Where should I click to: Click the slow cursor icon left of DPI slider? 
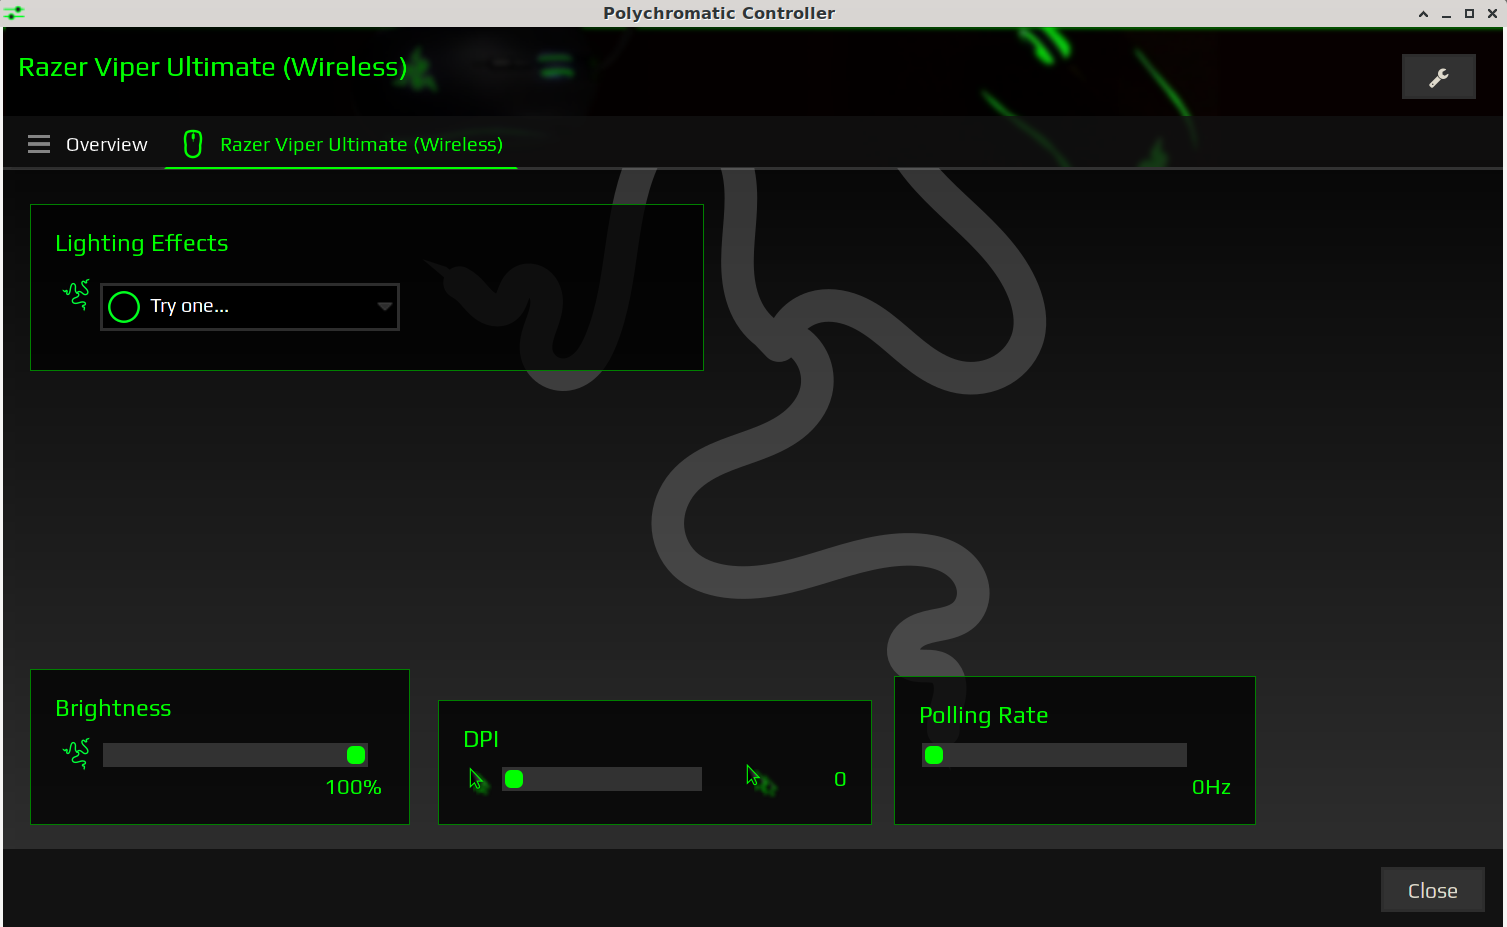click(x=477, y=779)
